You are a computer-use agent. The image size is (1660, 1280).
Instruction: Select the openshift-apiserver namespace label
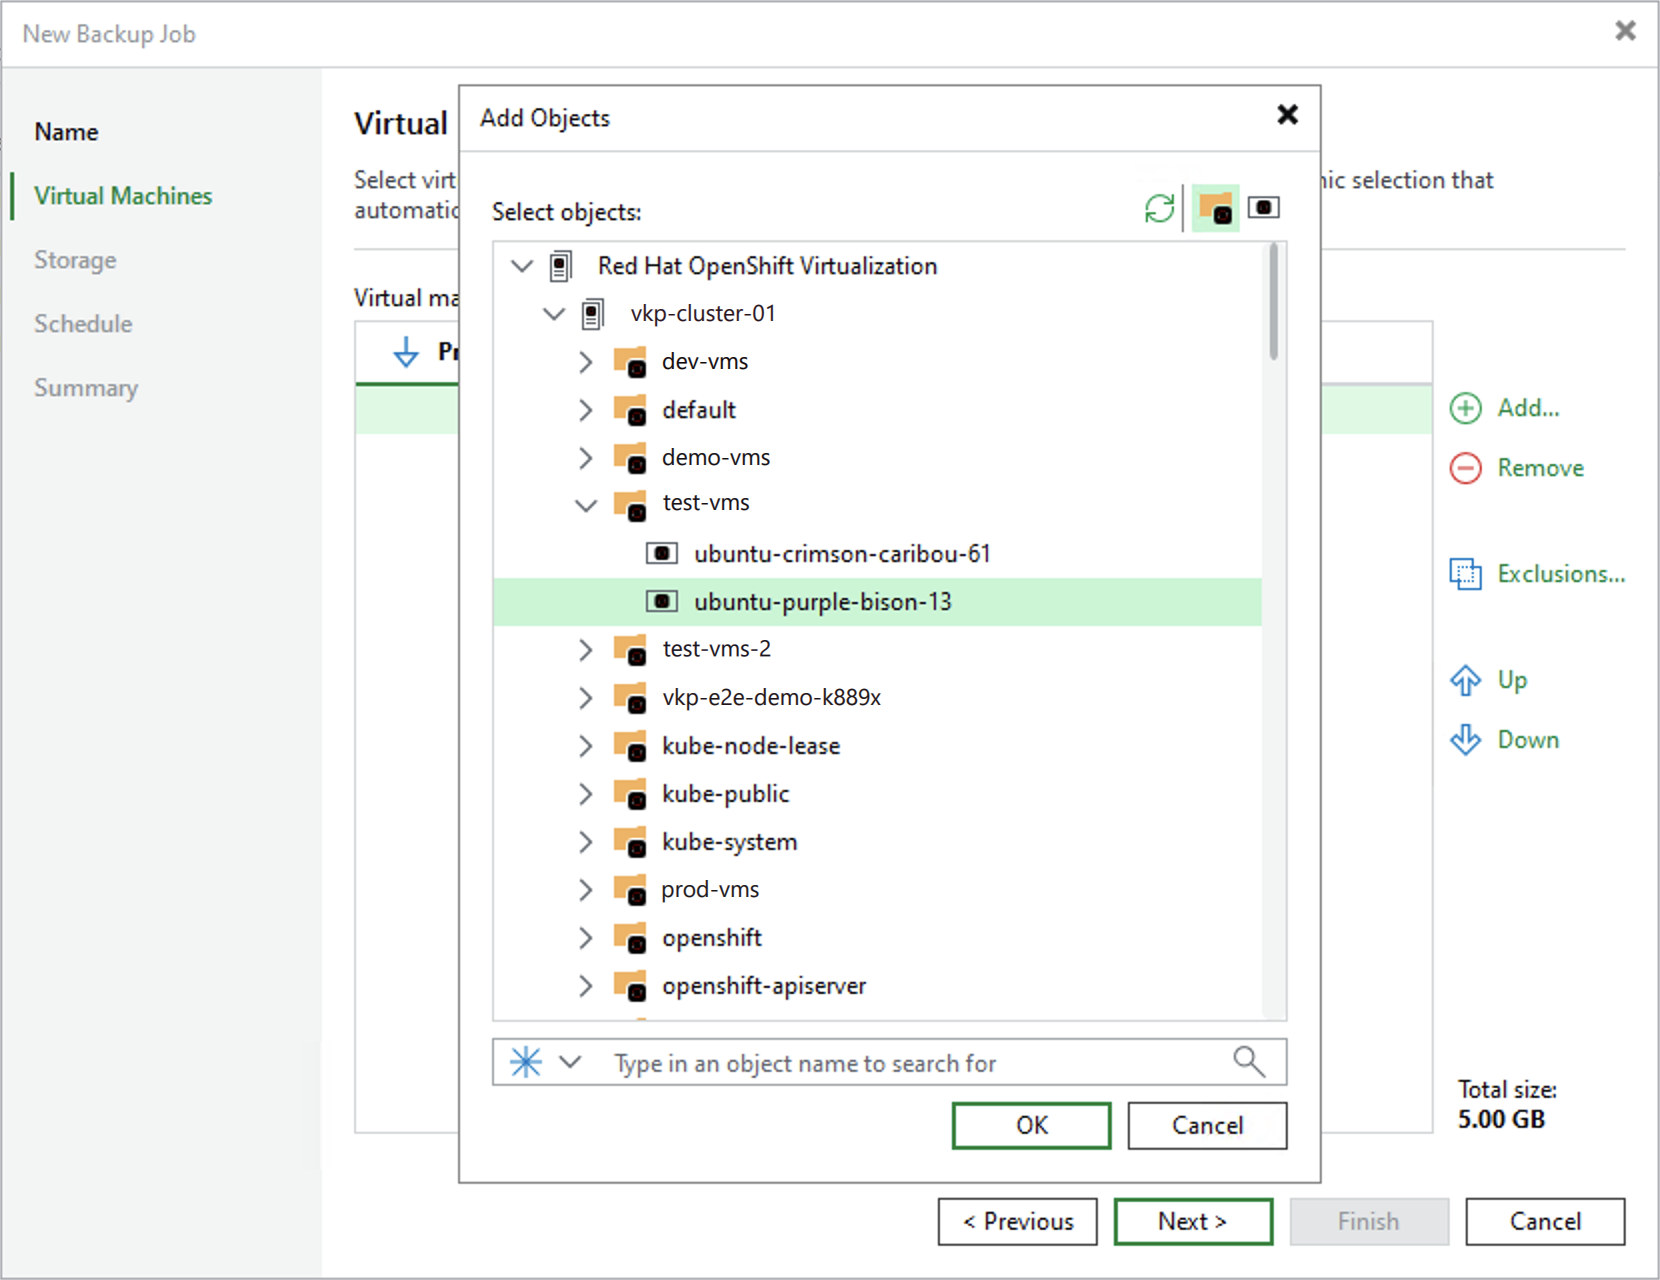click(x=764, y=986)
